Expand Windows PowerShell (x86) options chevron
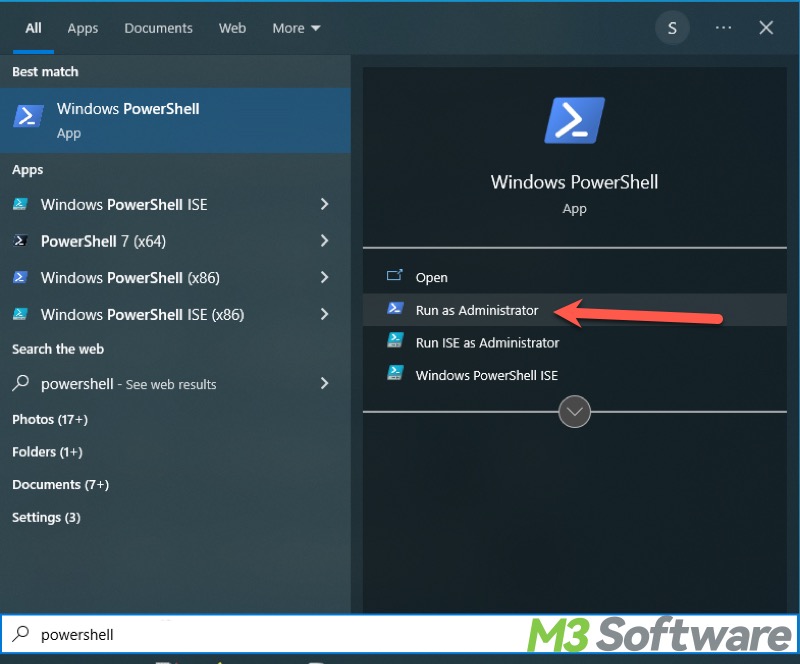The image size is (800, 664). pyautogui.click(x=324, y=277)
